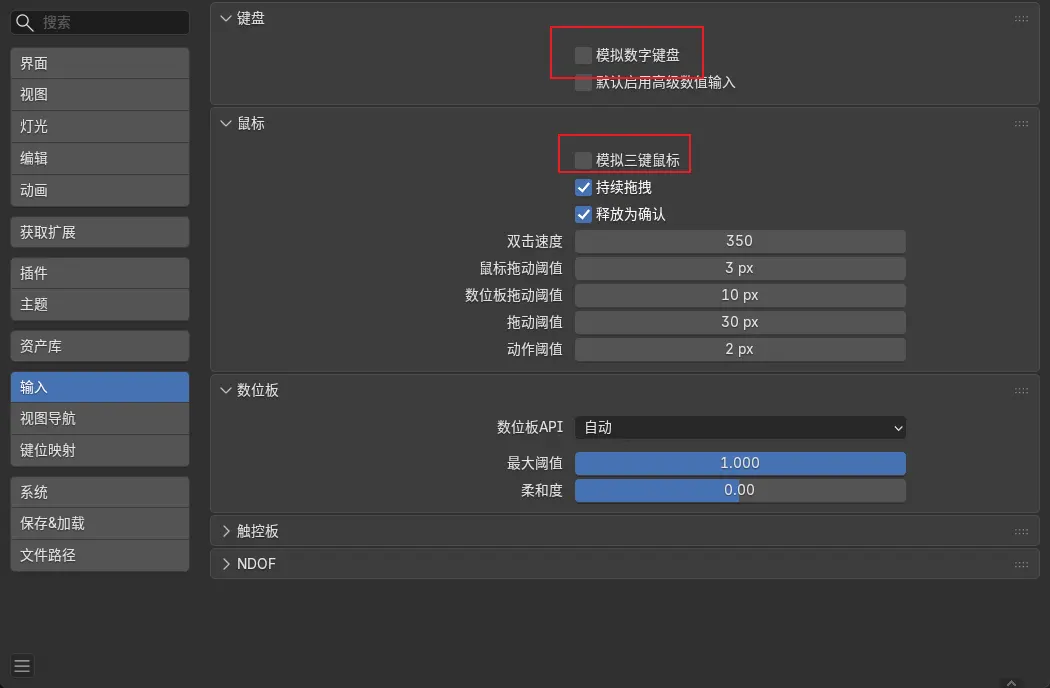Click the 柔和度 slider
The image size is (1050, 688).
[x=740, y=490]
